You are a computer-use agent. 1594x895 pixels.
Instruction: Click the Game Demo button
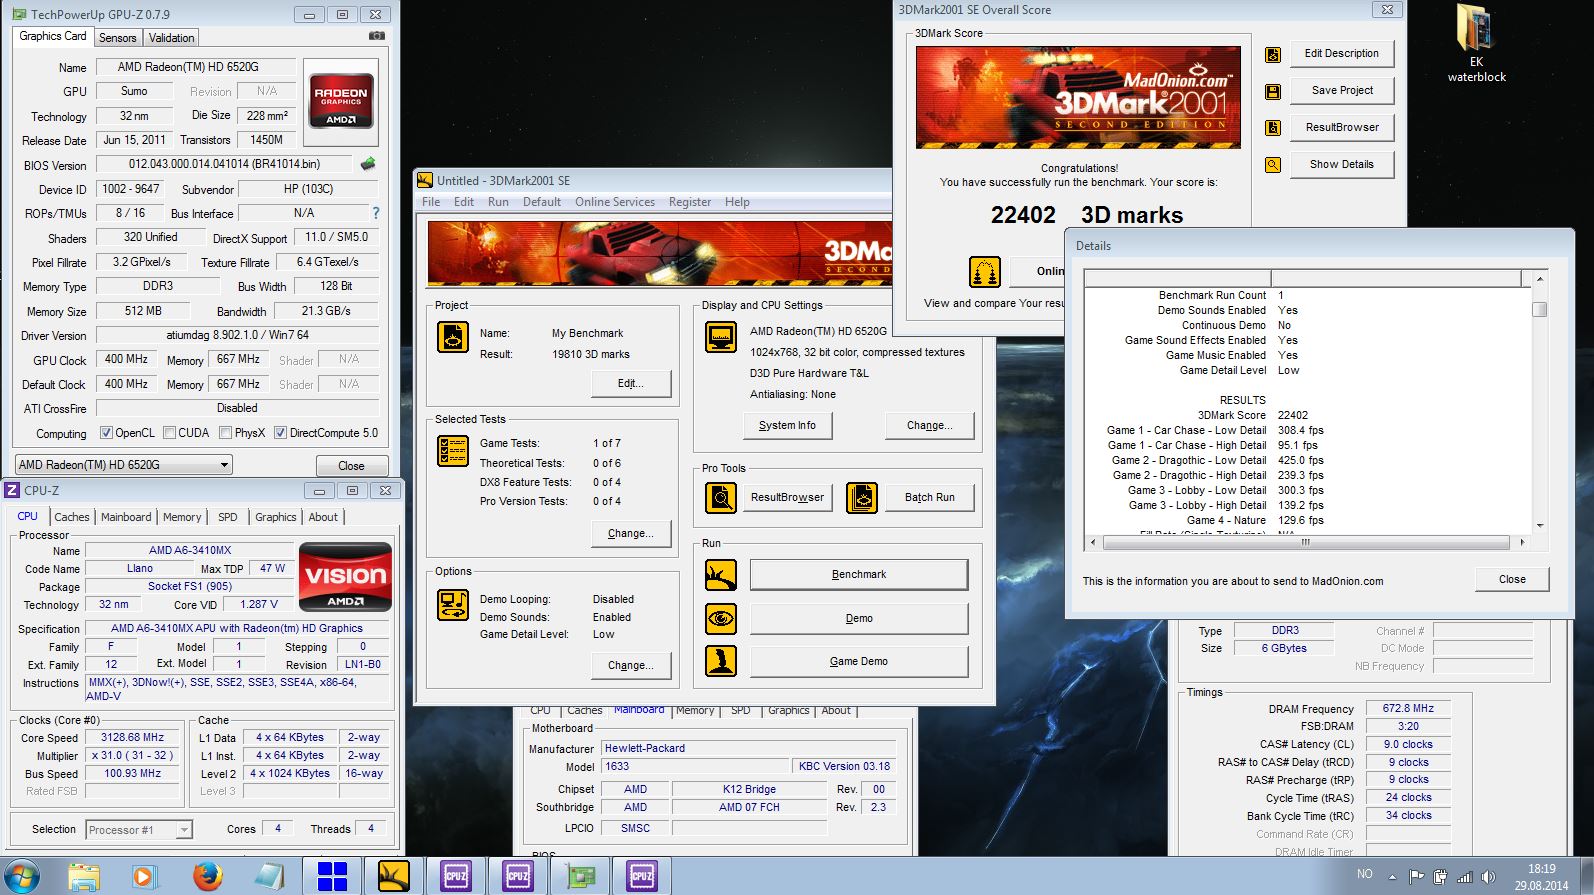[x=859, y=662]
